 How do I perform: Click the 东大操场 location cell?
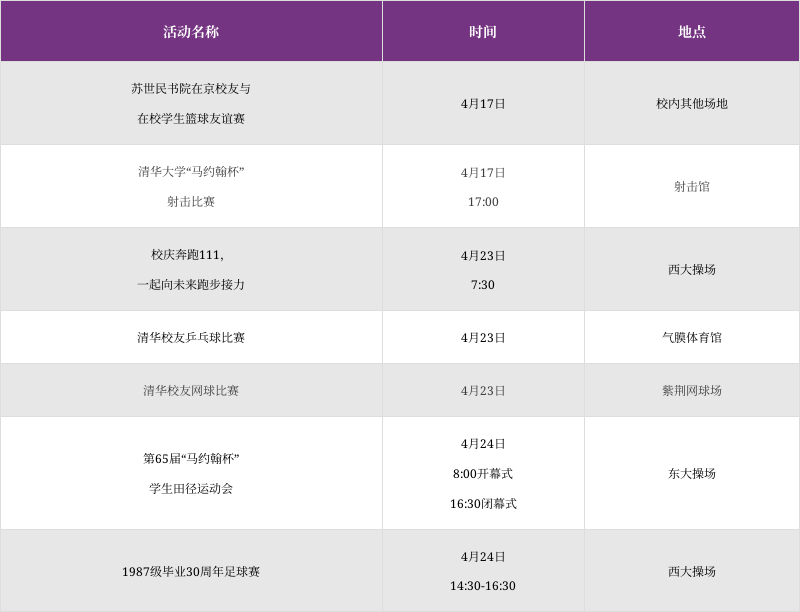[692, 473]
